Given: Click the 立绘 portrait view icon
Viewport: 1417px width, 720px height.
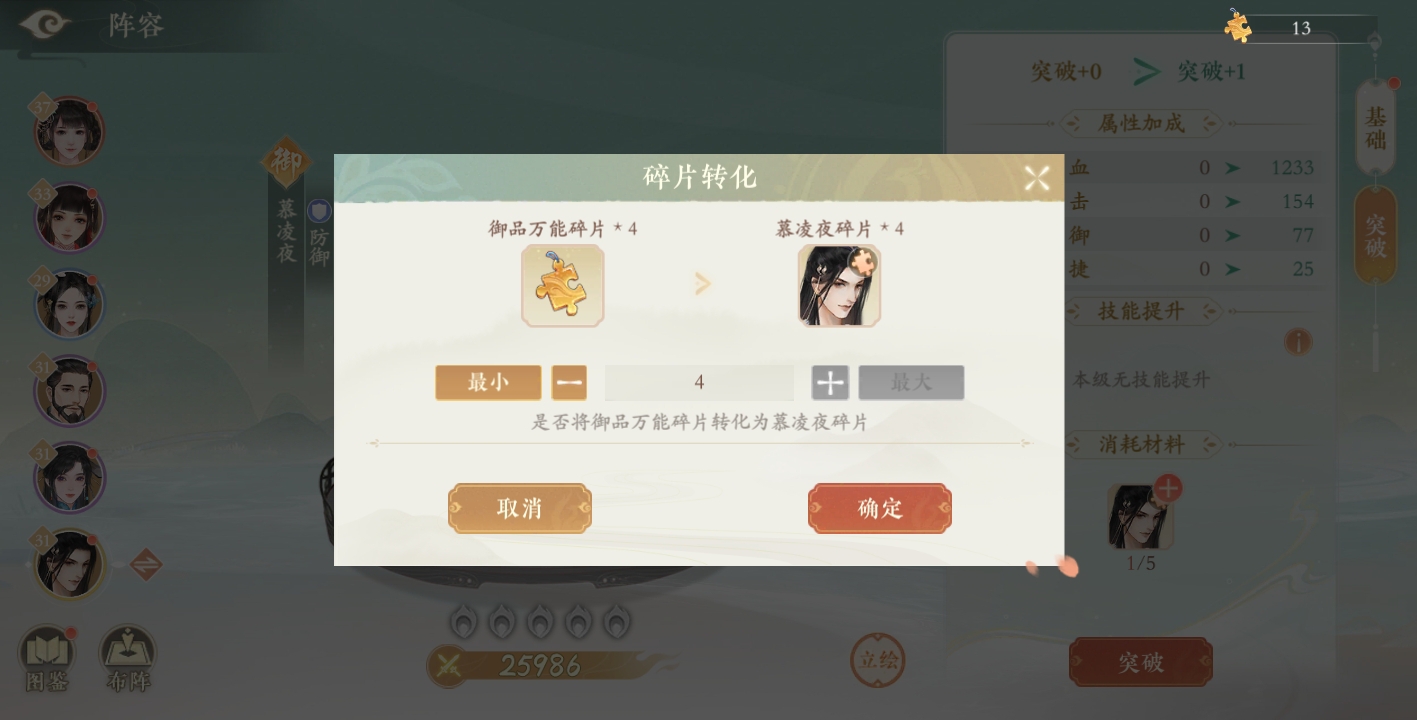Looking at the screenshot, I should pyautogui.click(x=877, y=660).
